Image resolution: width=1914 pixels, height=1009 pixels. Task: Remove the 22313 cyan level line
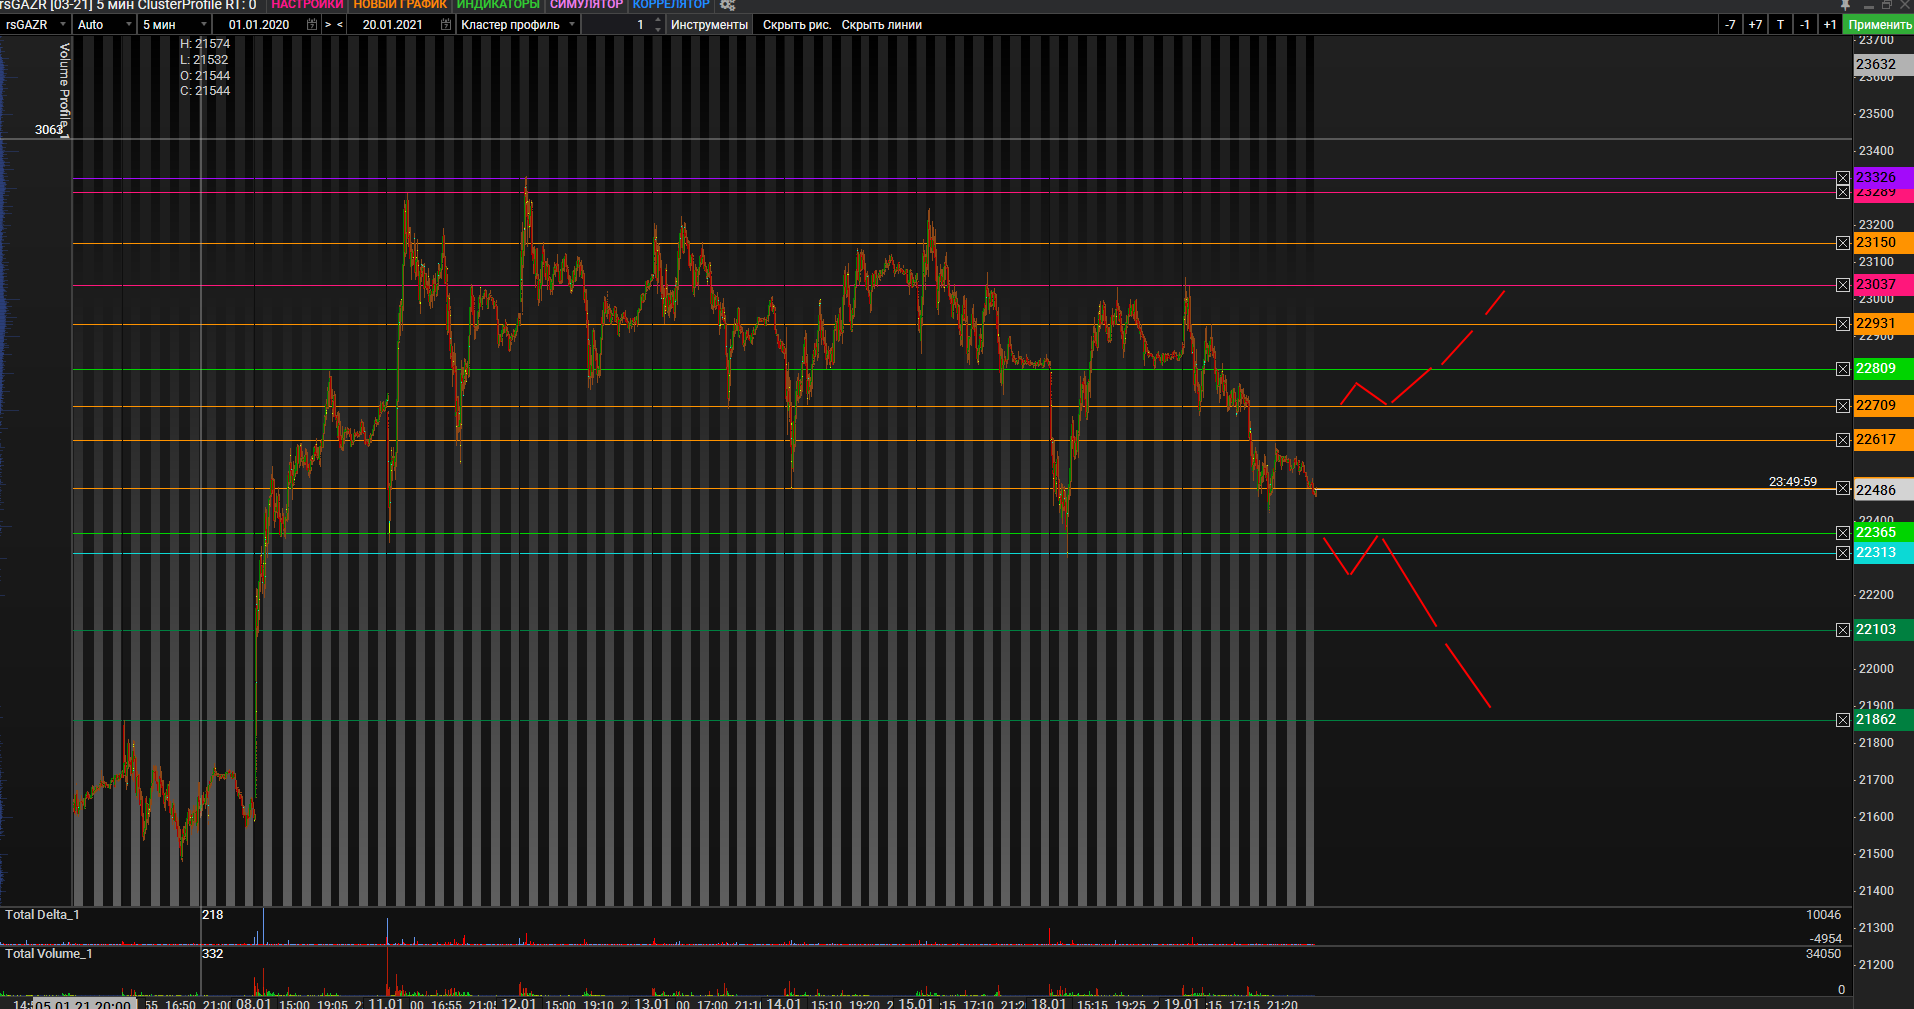coord(1843,553)
